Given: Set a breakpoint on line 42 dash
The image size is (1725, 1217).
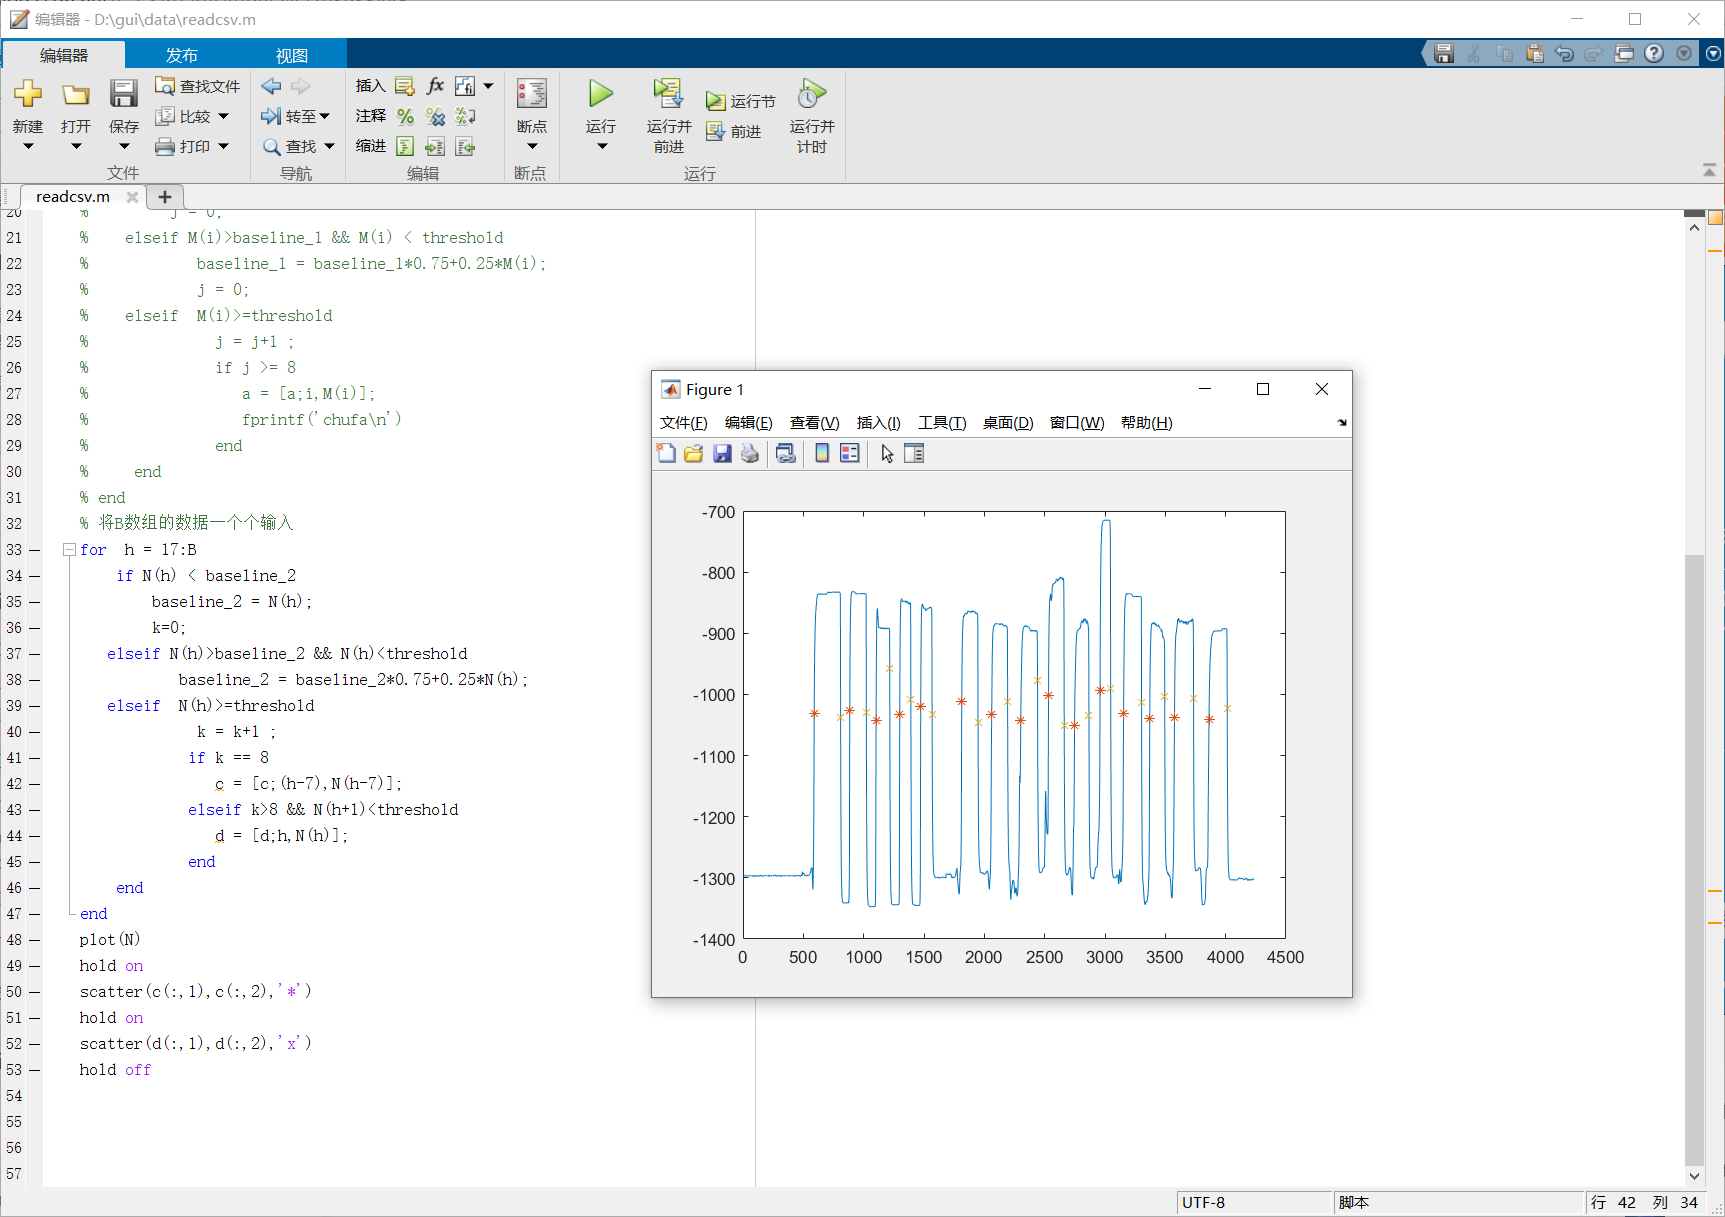Looking at the screenshot, I should tap(34, 784).
